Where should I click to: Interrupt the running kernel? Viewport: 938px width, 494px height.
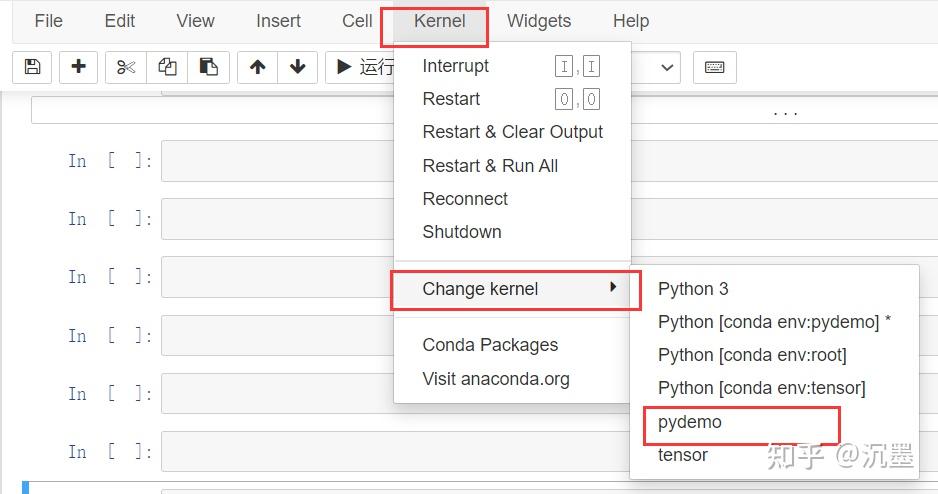[456, 66]
